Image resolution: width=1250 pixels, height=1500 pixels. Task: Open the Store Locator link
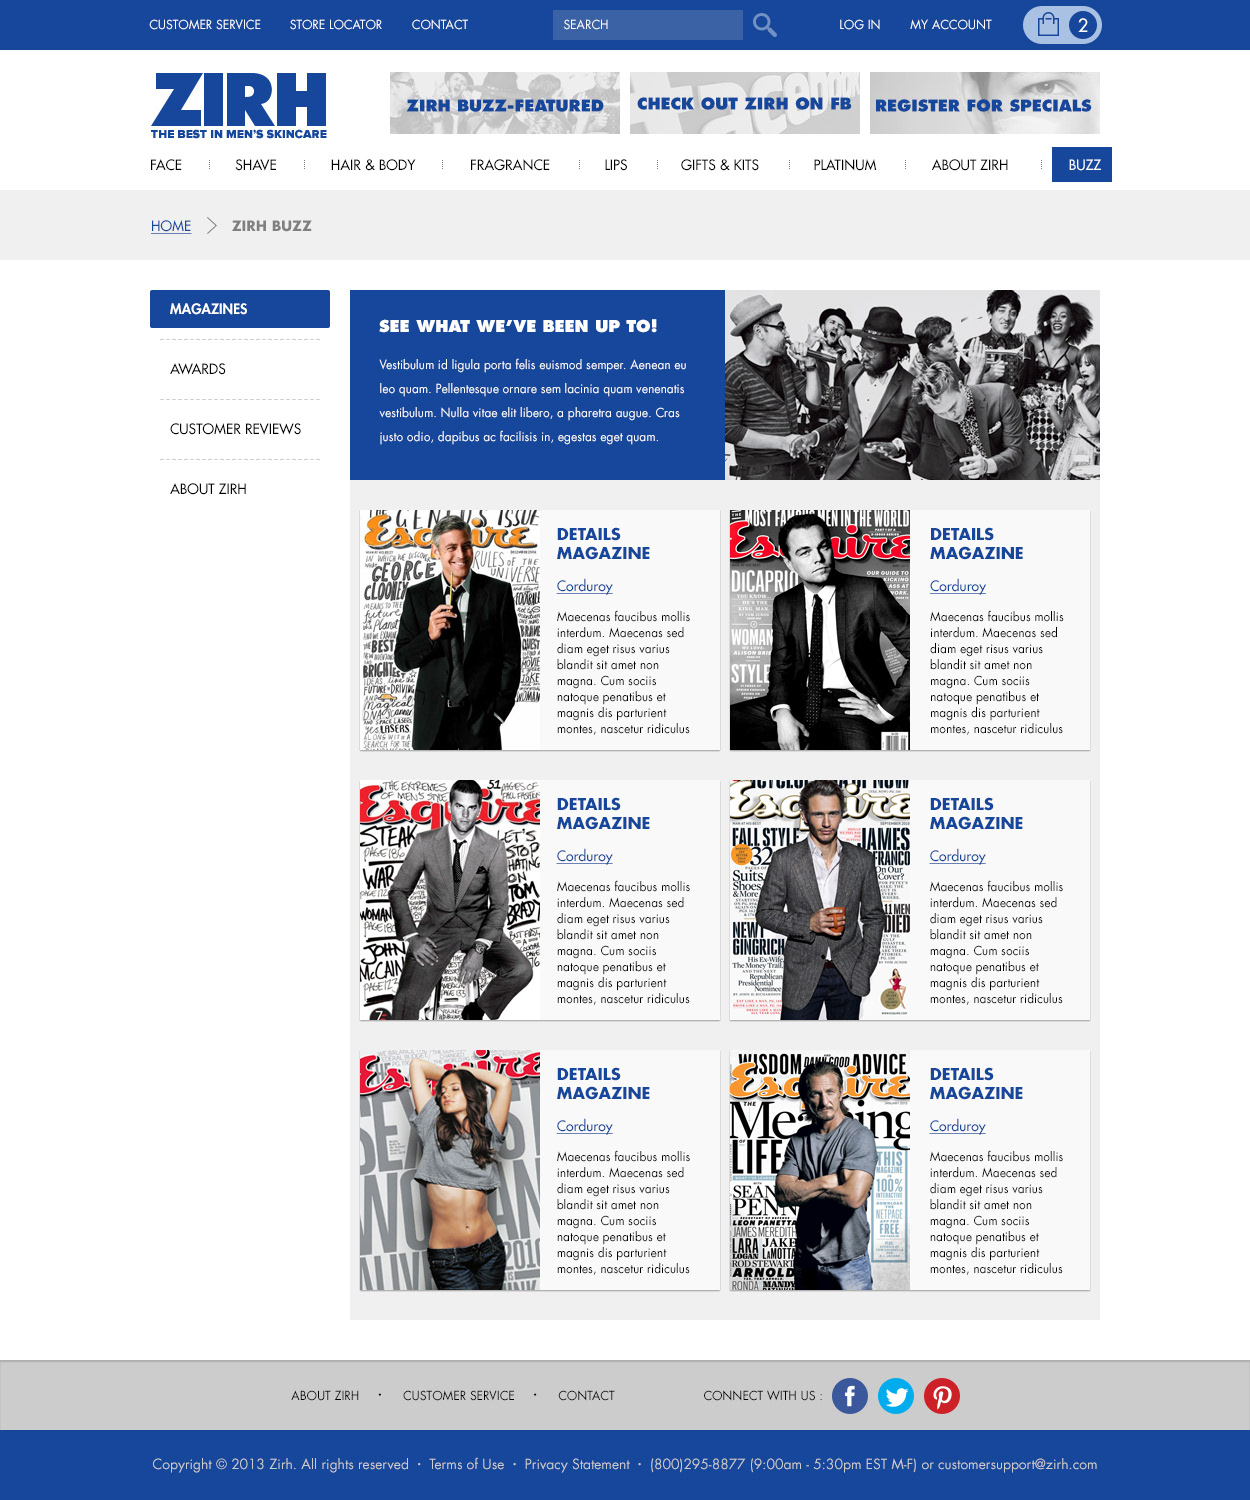click(x=336, y=25)
